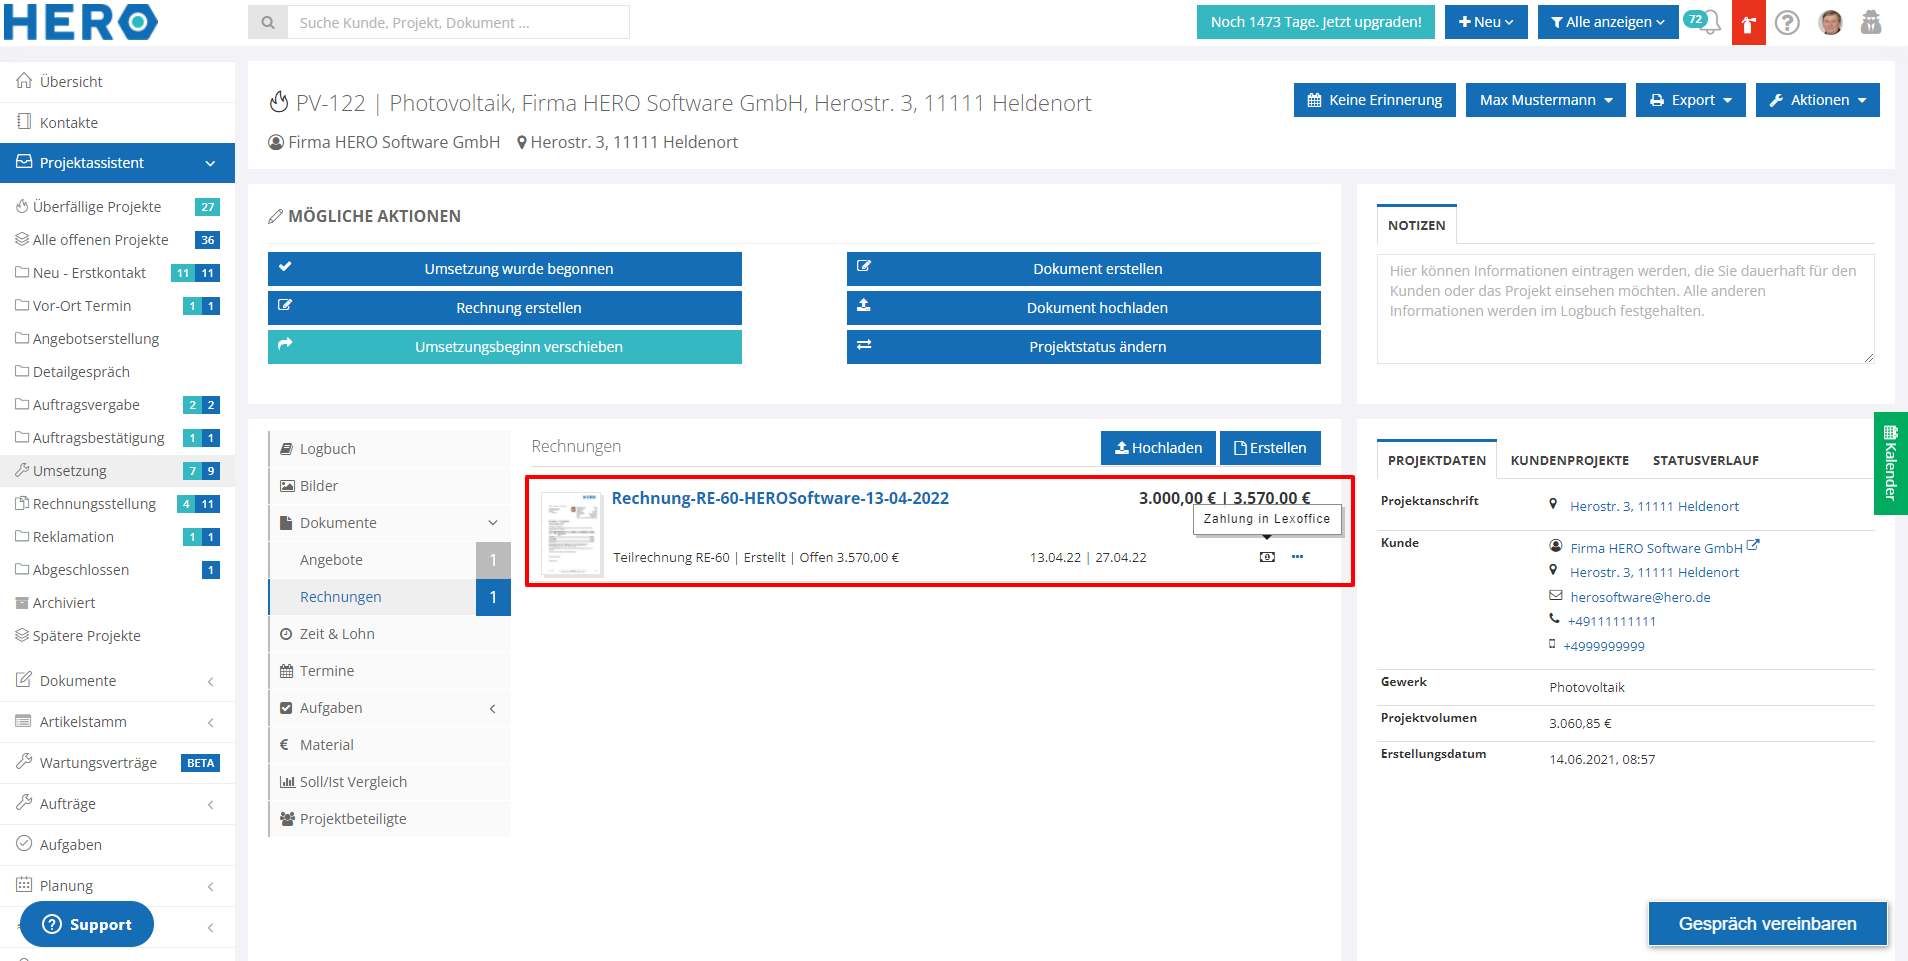The height and width of the screenshot is (961, 1908).
Task: Click Erstellen button in Rechnungen
Action: (x=1270, y=448)
